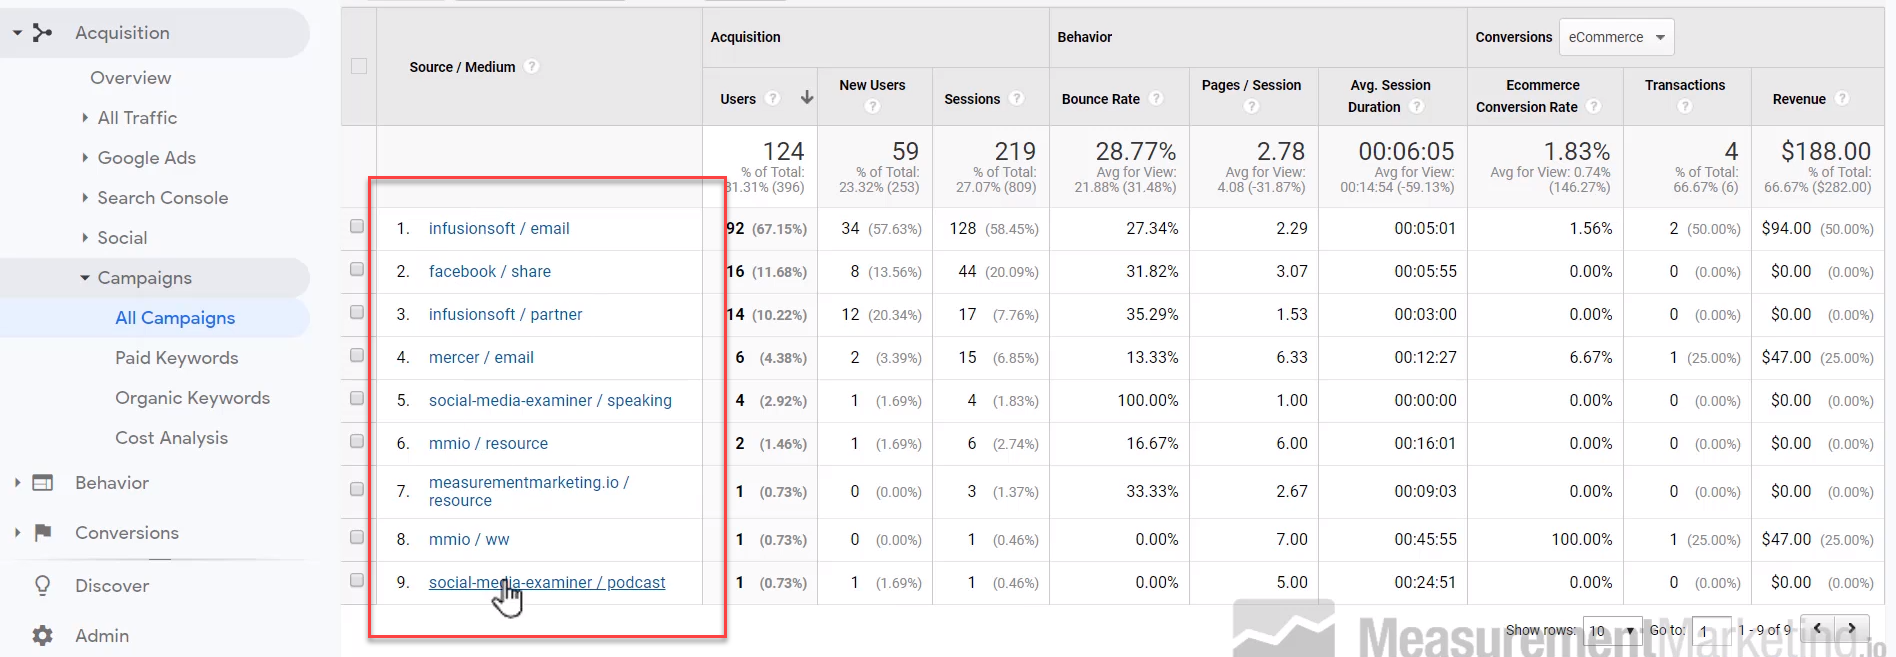Toggle the select-all rows checkbox
Image resolution: width=1896 pixels, height=657 pixels.
coord(359,66)
